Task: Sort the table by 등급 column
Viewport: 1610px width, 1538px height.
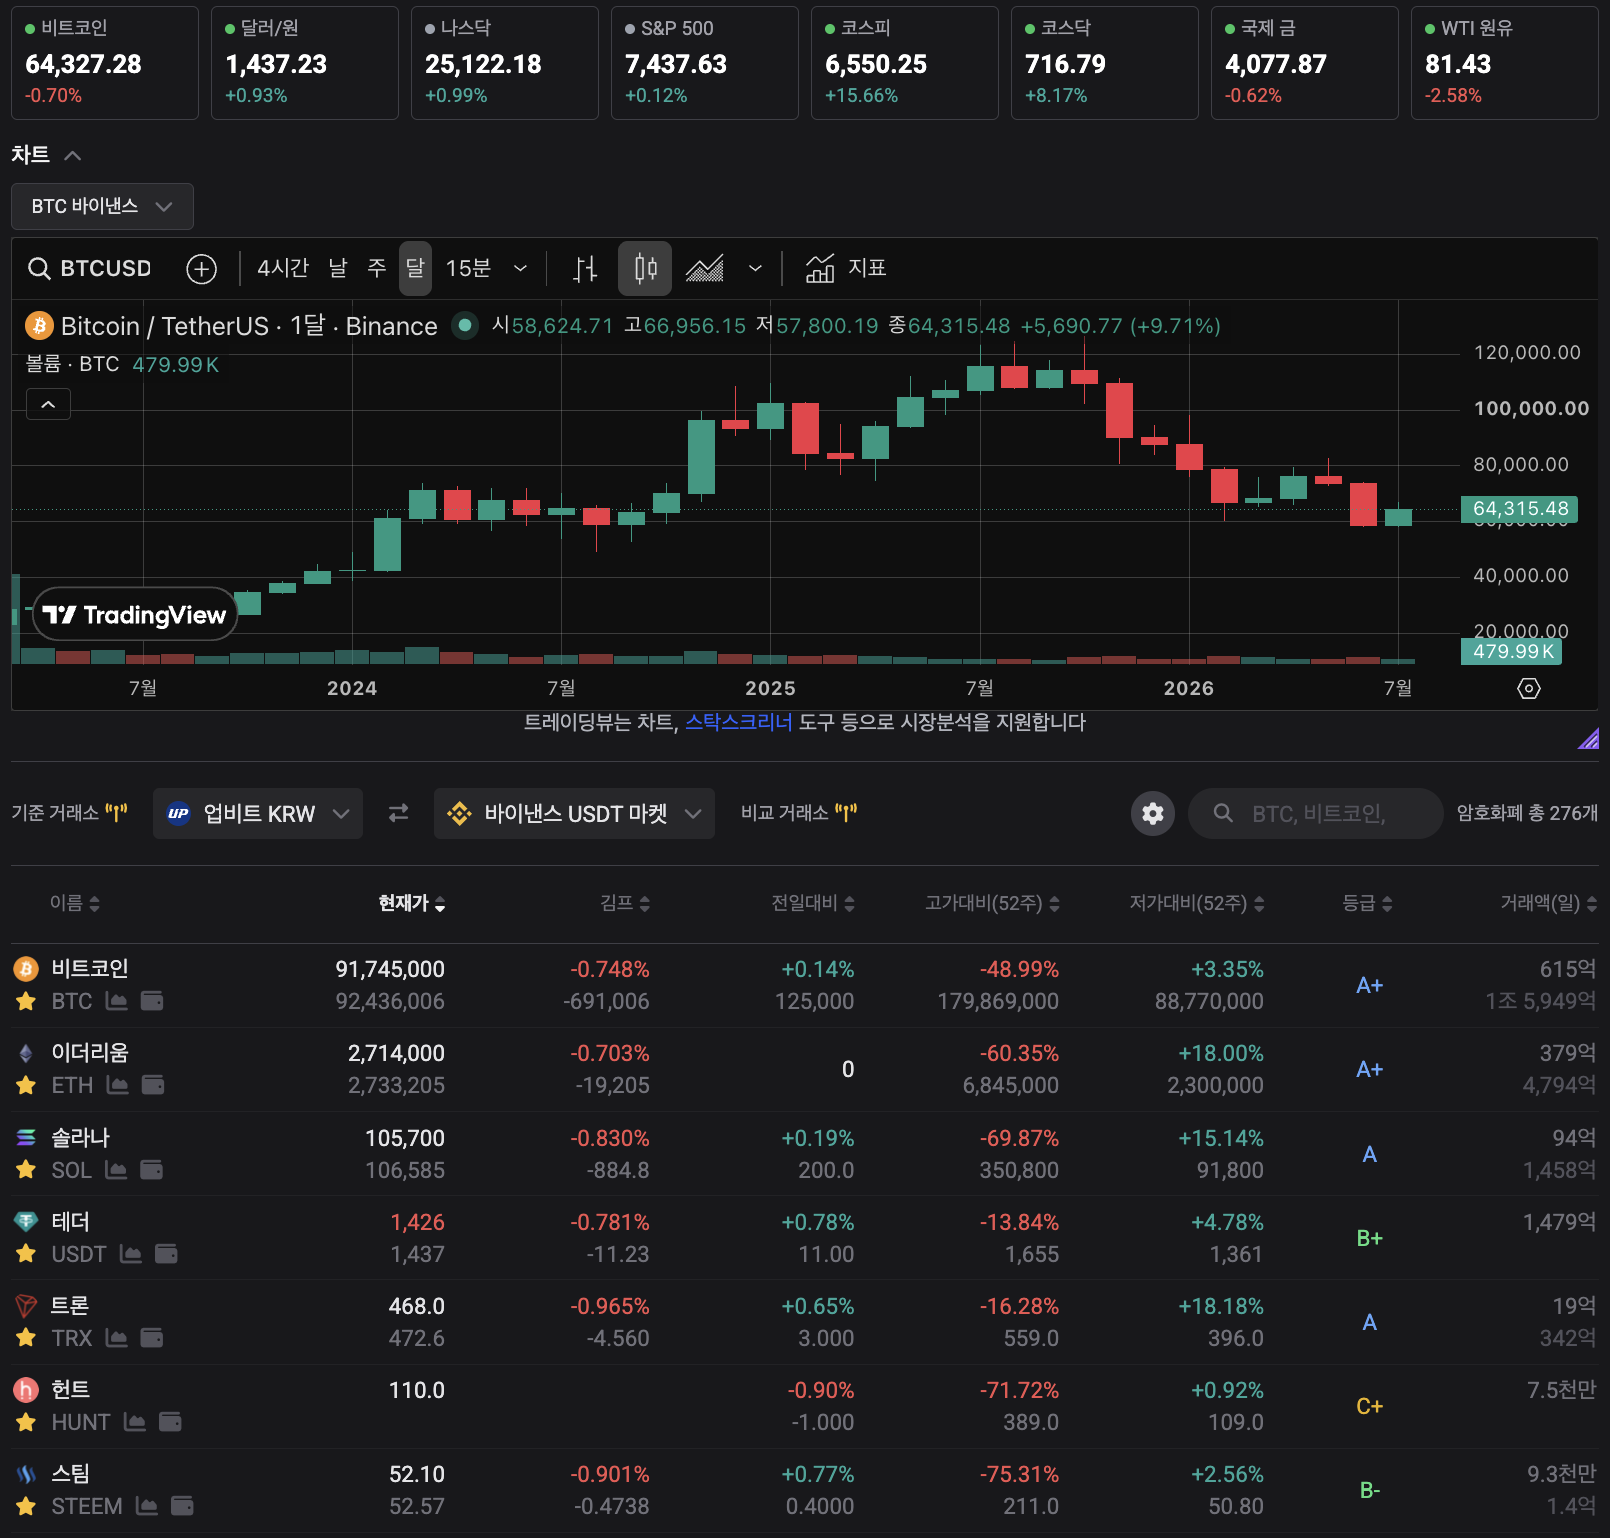Action: pos(1367,903)
